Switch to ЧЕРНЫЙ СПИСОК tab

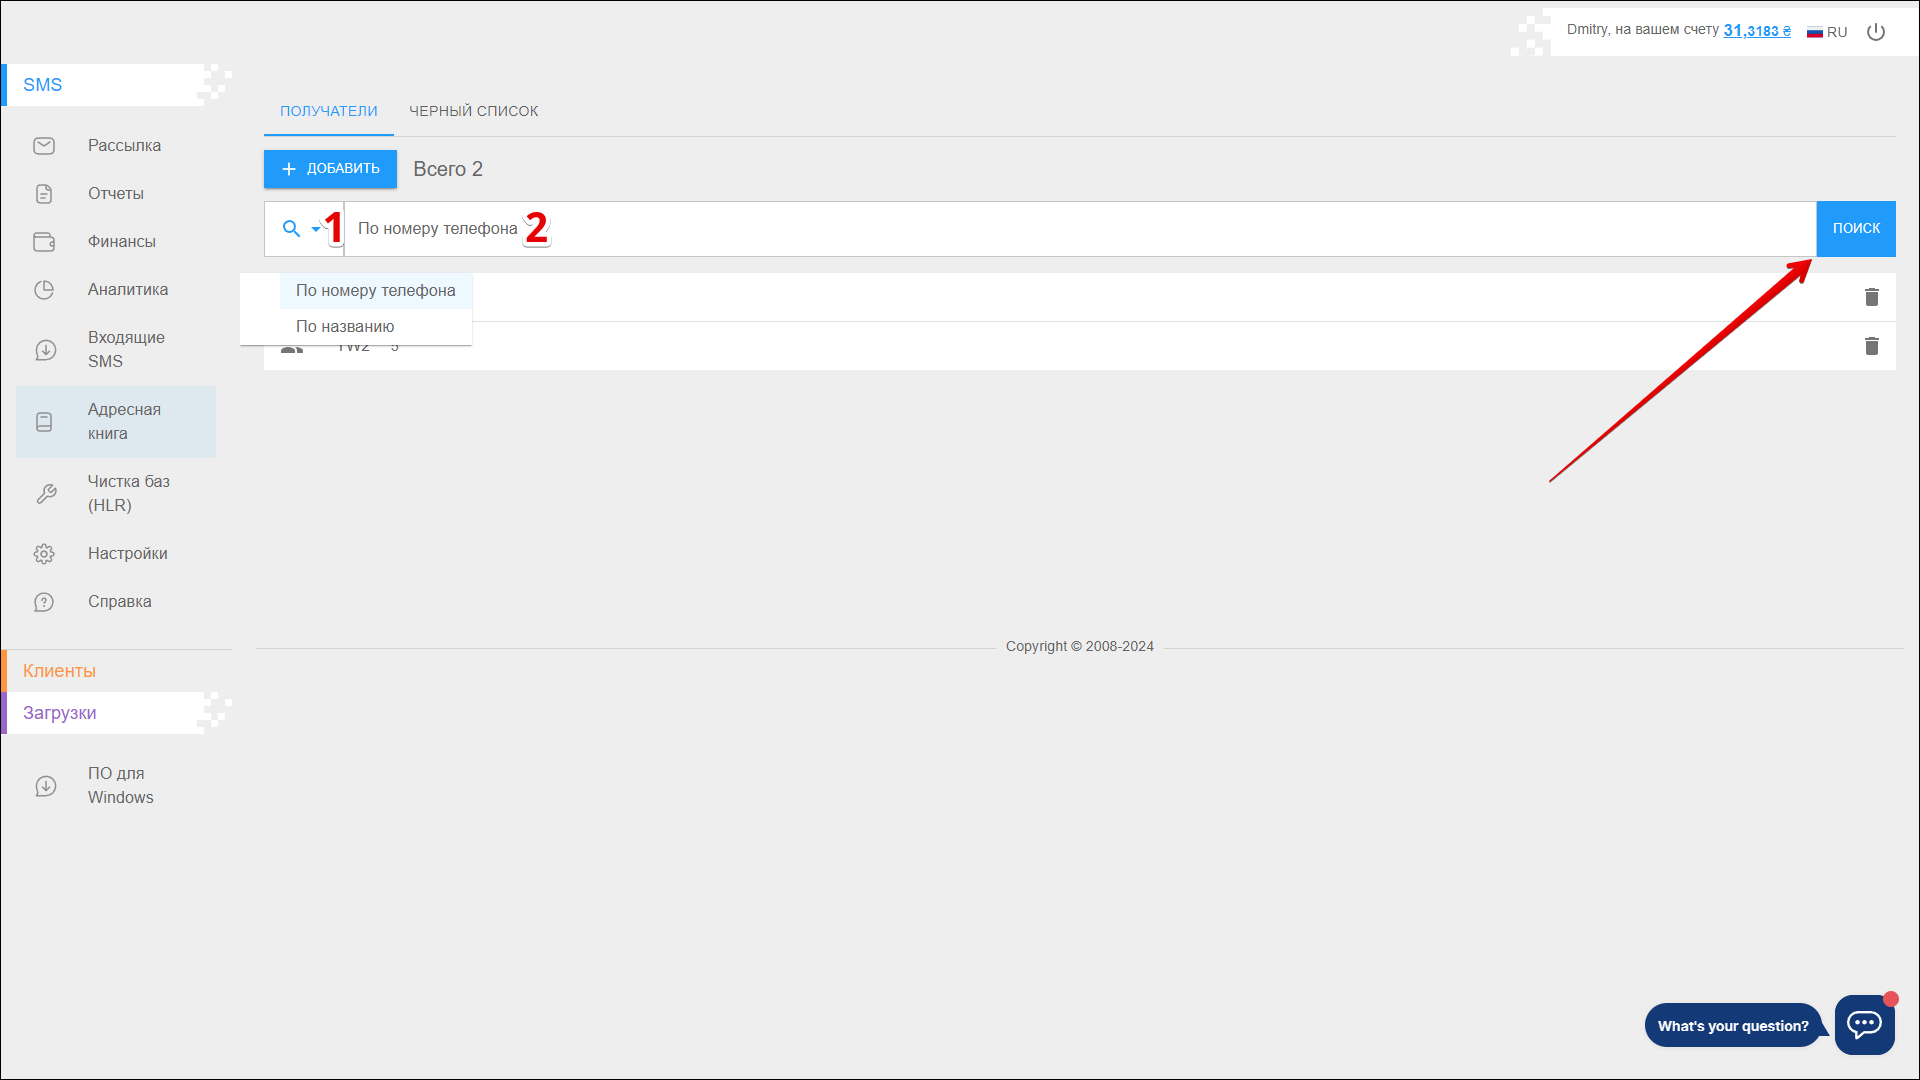click(473, 111)
